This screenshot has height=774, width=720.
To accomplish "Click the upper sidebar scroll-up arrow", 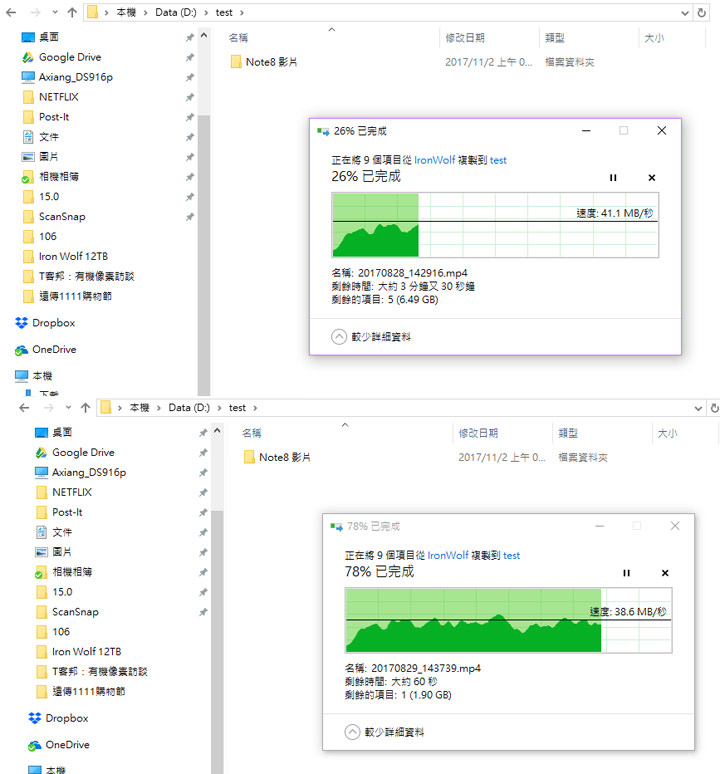I will (x=204, y=36).
